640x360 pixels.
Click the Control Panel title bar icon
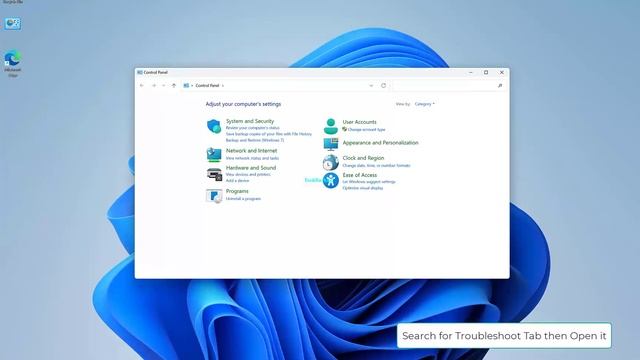[x=140, y=72]
